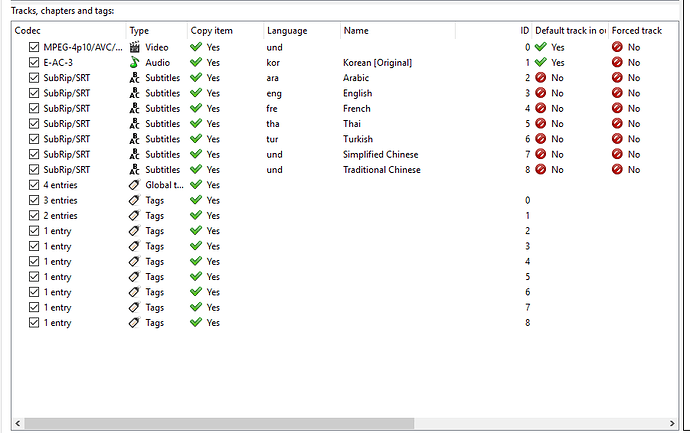Click the scrollbar right arrow
Viewport: 690px width, 433px height.
tap(672, 423)
